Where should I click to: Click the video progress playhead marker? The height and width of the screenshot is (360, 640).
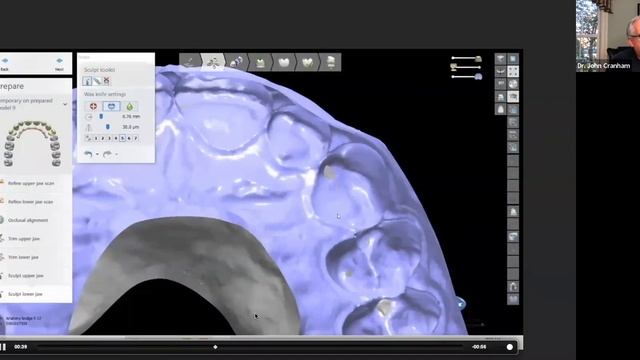point(216,347)
